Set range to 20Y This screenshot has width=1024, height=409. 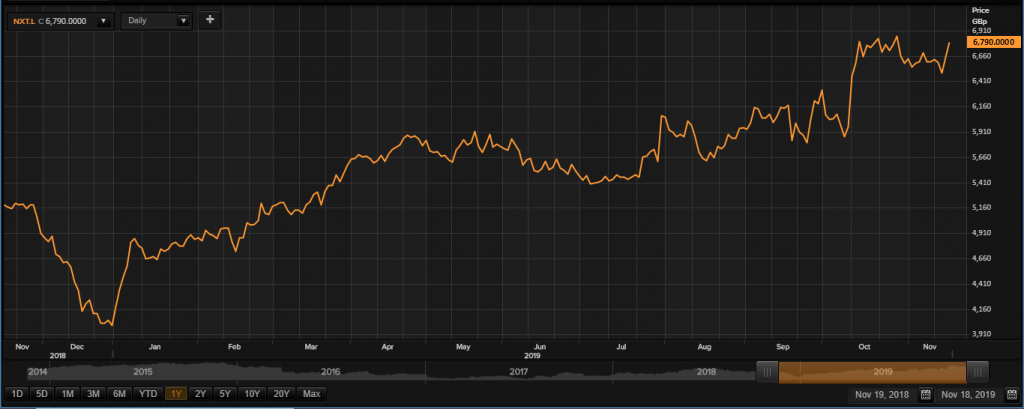pos(283,394)
